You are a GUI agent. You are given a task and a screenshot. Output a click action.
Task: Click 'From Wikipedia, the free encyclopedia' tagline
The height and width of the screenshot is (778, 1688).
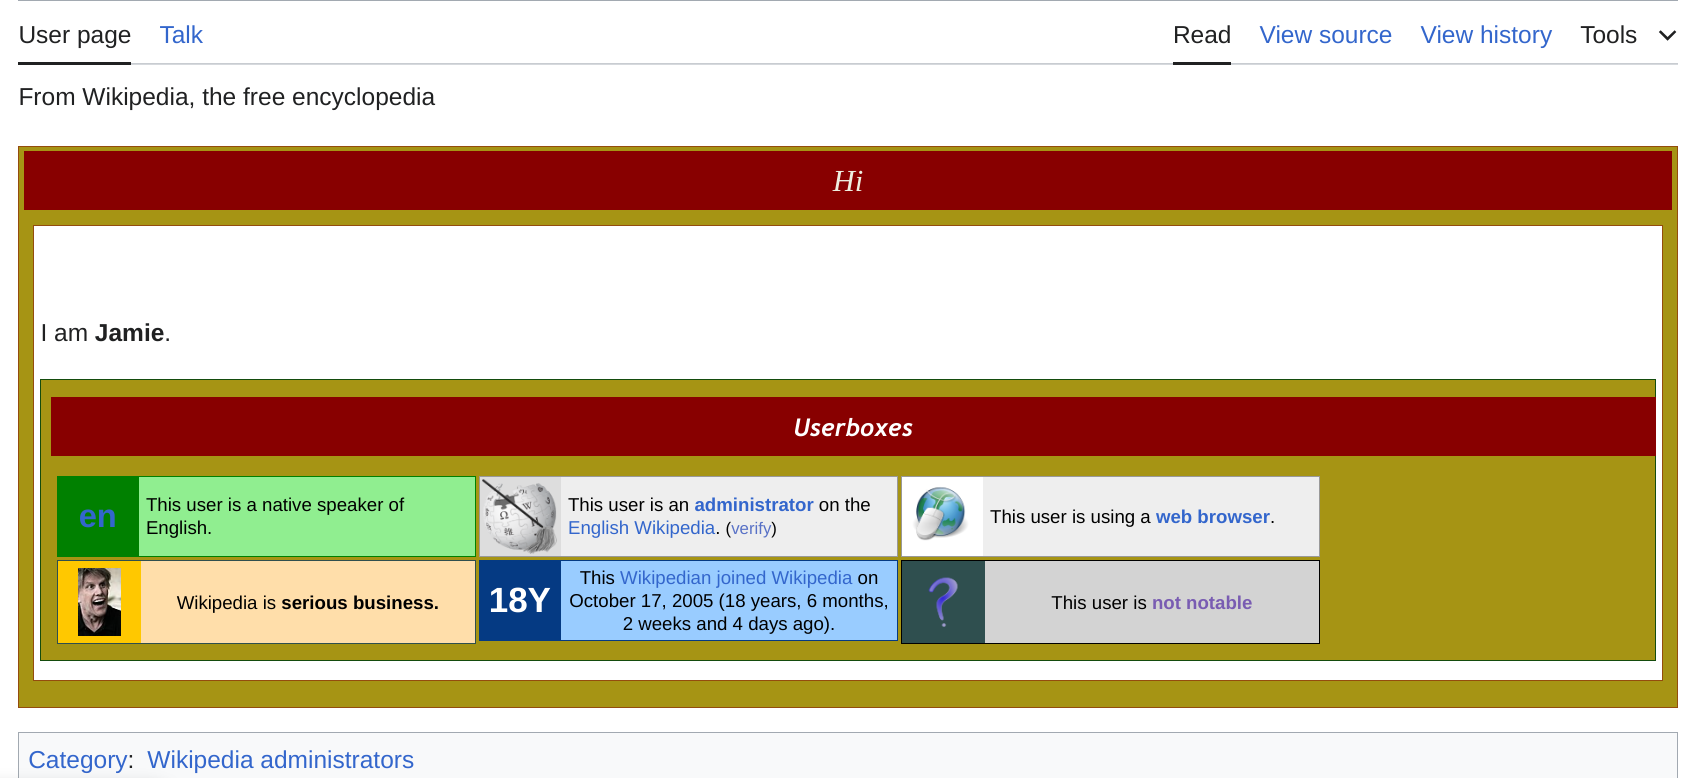click(x=227, y=97)
